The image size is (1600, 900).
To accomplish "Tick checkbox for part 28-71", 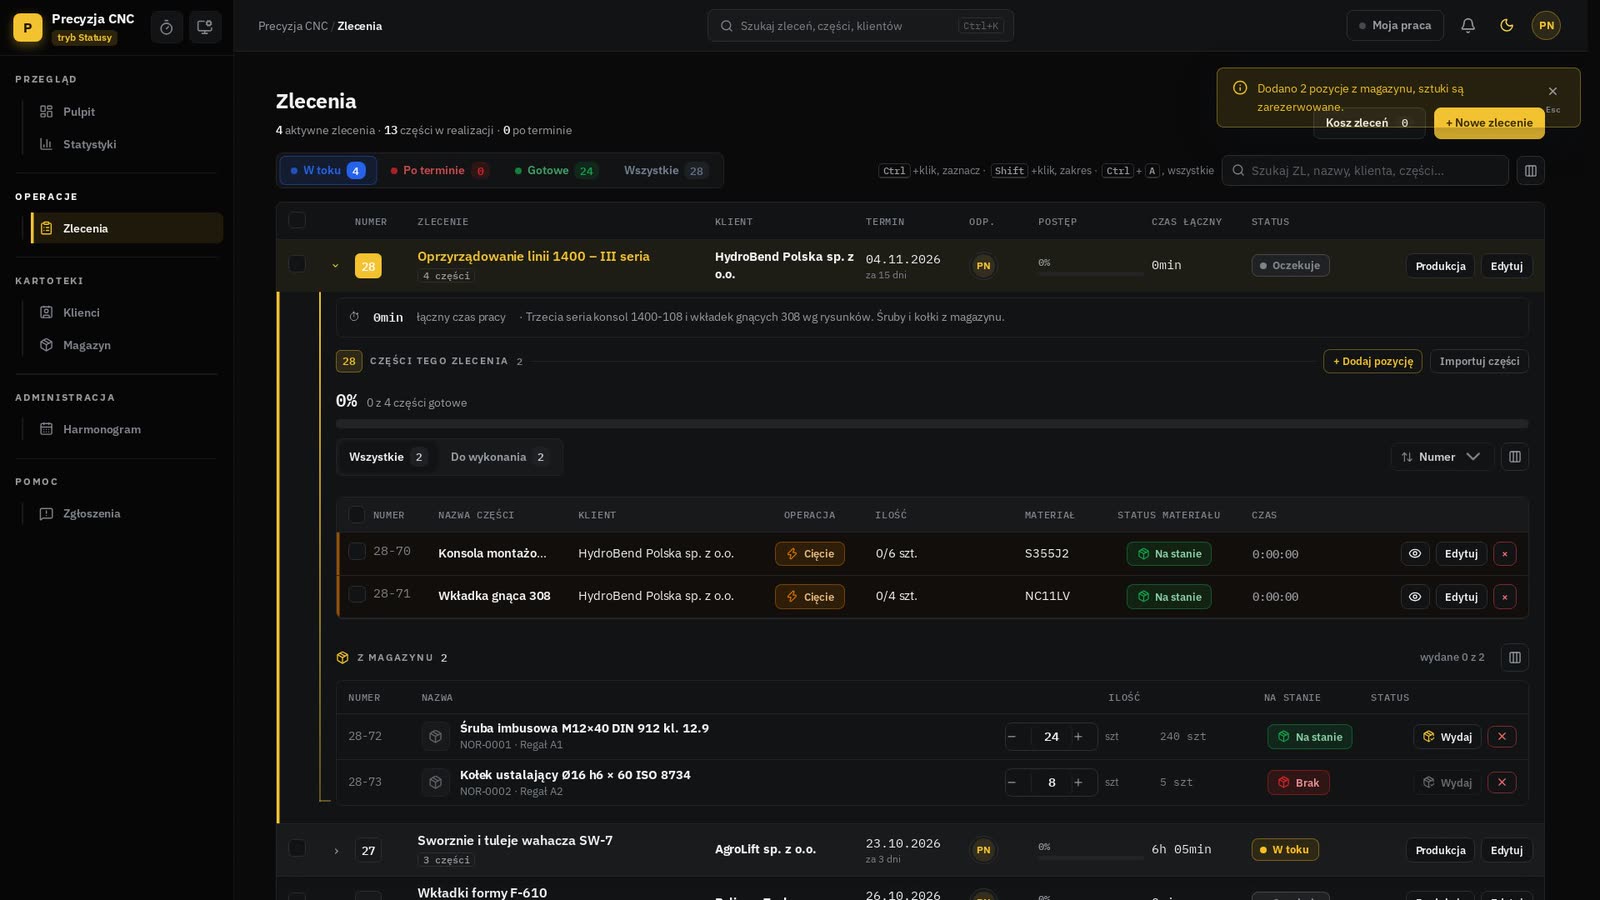I will [x=356, y=595].
